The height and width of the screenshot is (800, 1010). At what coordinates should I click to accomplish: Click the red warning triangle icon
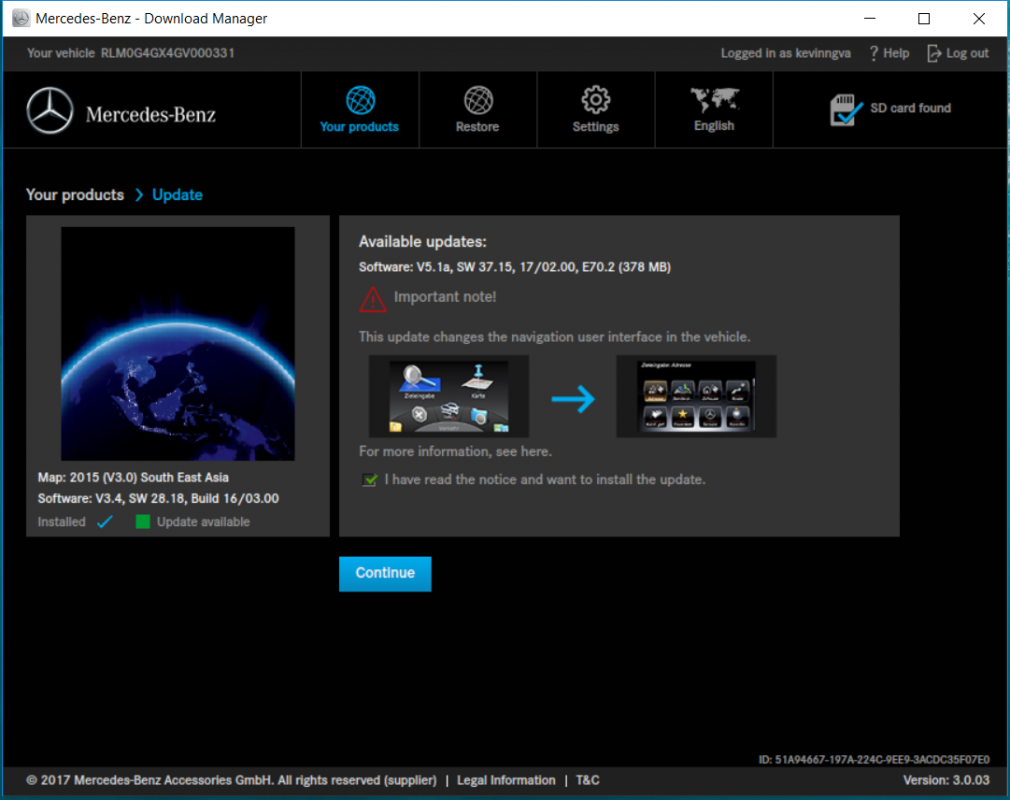[x=372, y=300]
